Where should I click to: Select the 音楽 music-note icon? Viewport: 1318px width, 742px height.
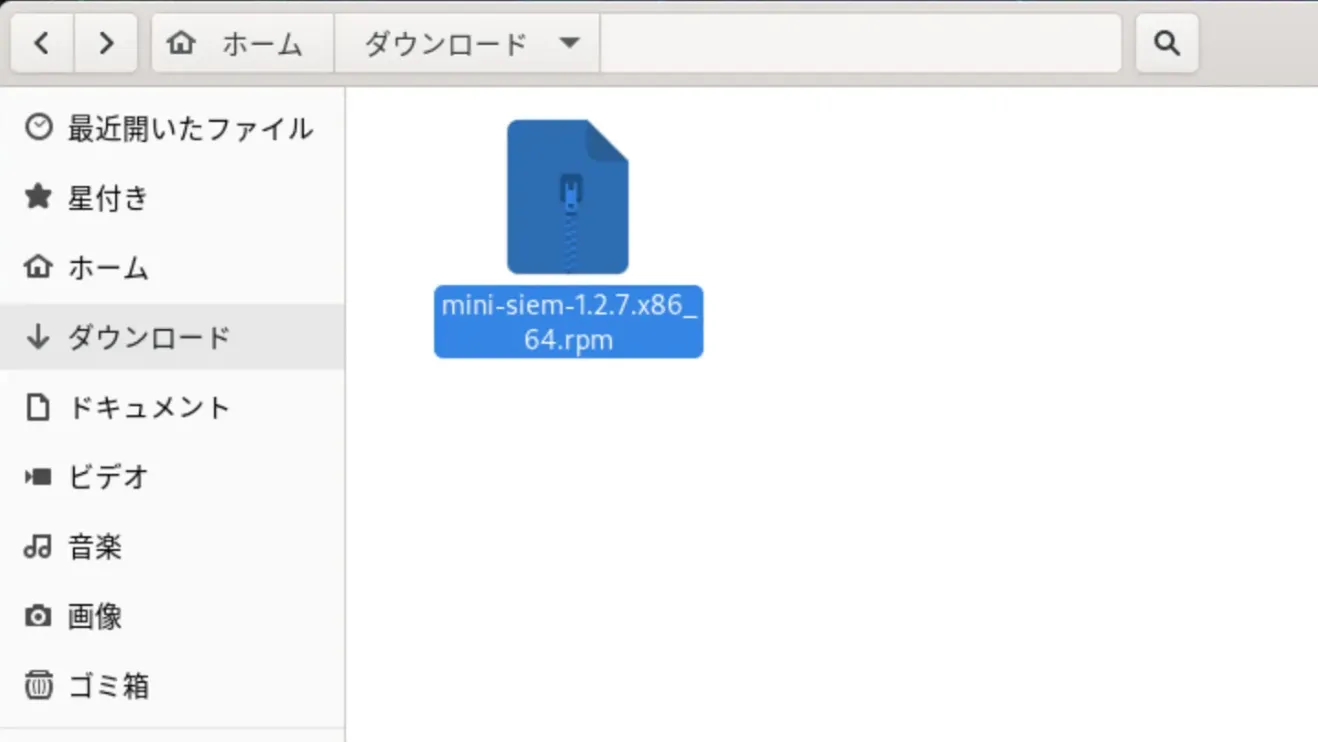click(38, 547)
